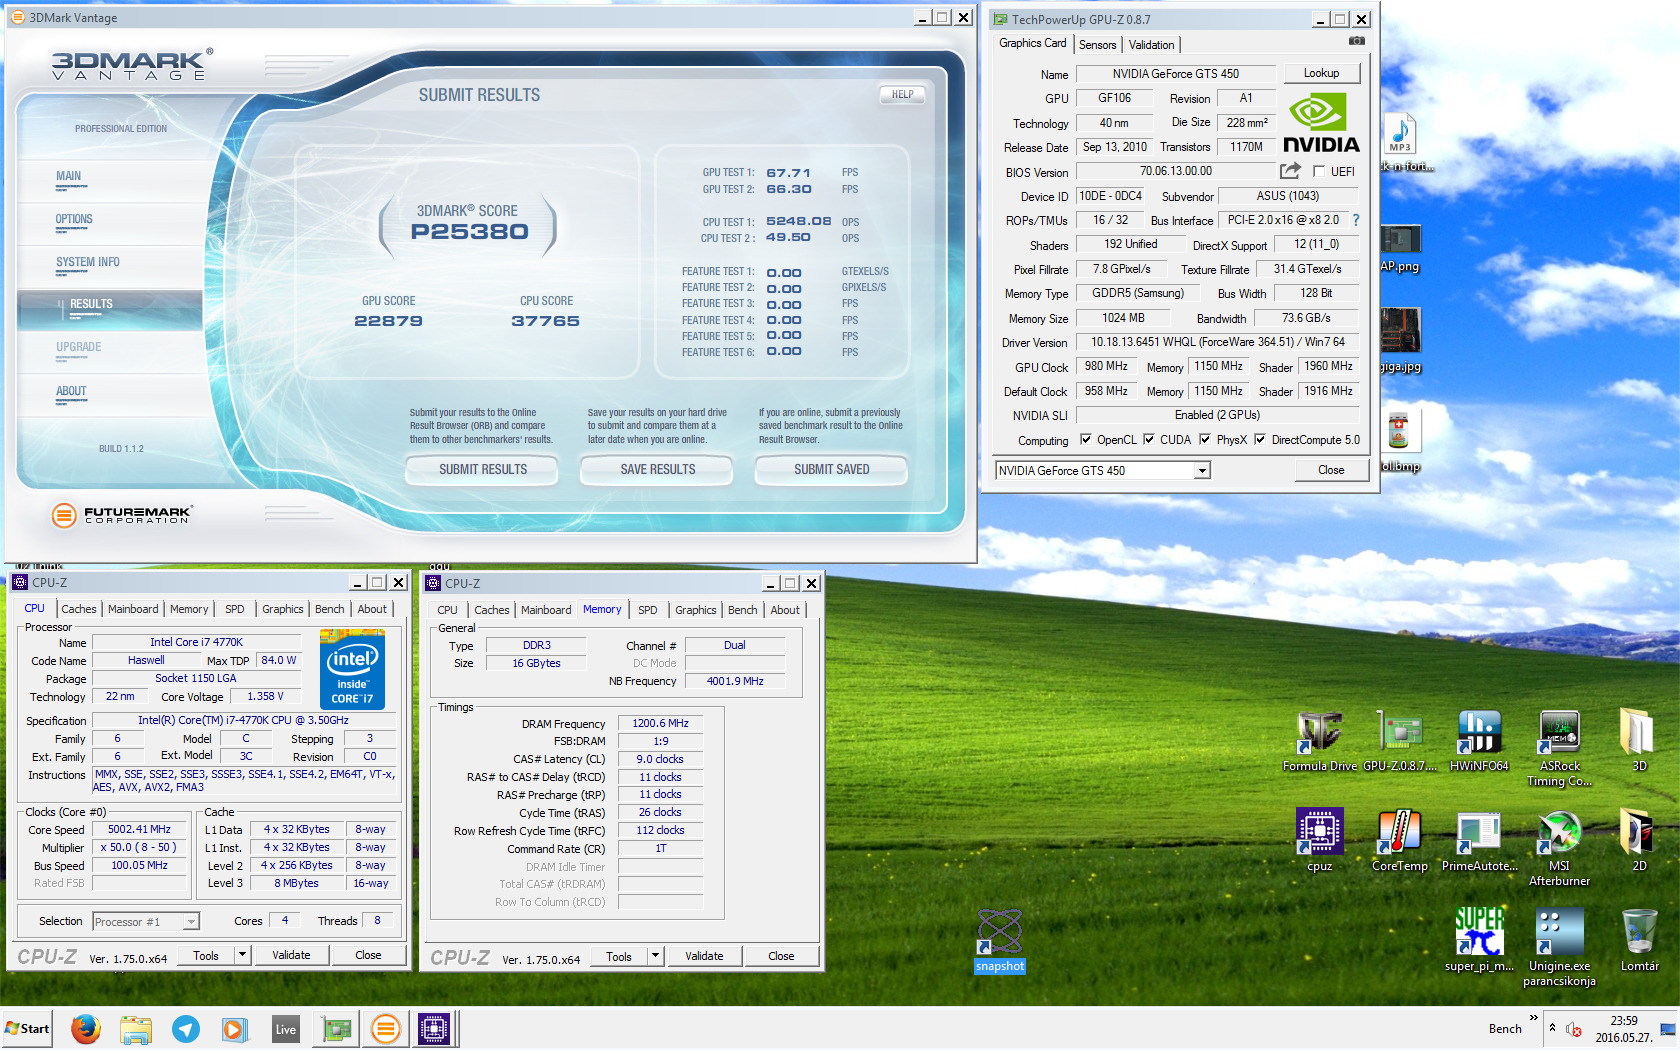This screenshot has width=1680, height=1050.
Task: Open SYSTEM INFO in 3DMark Vantage
Action: [x=88, y=263]
